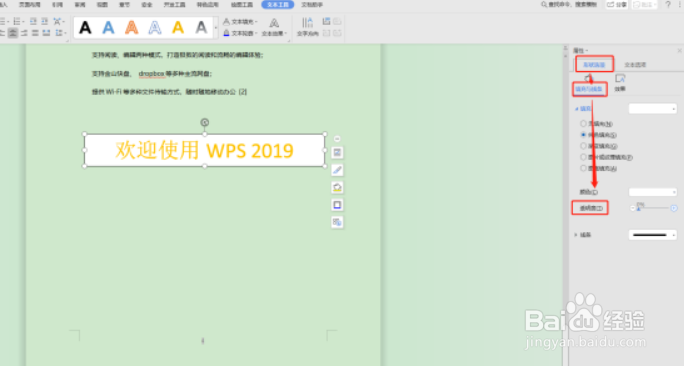Click the command search field at top

coord(569,4)
